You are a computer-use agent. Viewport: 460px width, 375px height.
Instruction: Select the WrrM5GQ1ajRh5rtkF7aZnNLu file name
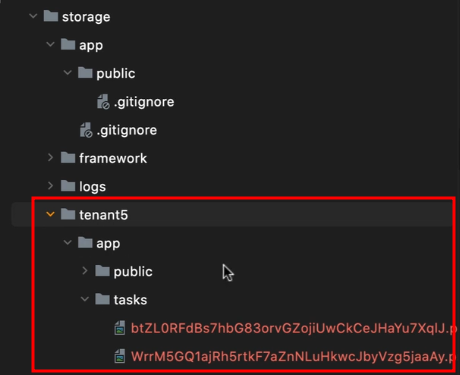pos(293,357)
